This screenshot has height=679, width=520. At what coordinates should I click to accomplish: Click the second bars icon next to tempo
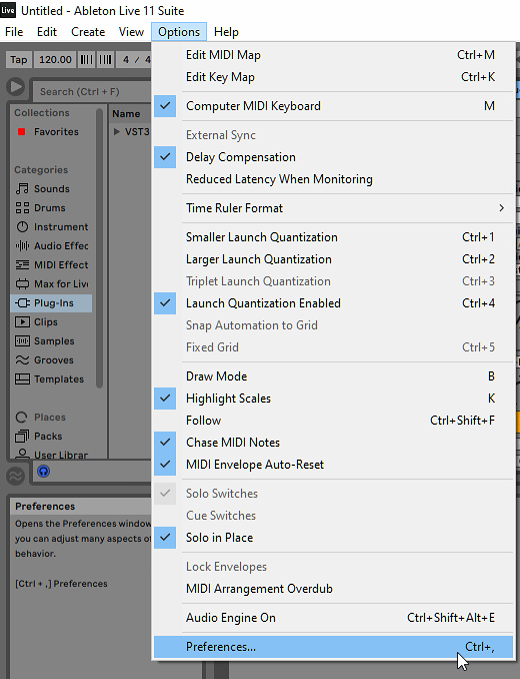click(105, 59)
